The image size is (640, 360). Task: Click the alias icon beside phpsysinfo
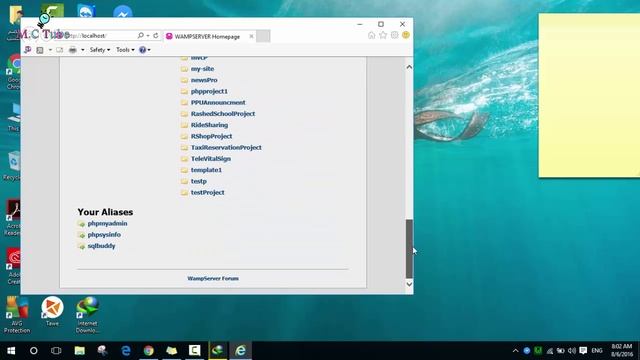tap(81, 235)
